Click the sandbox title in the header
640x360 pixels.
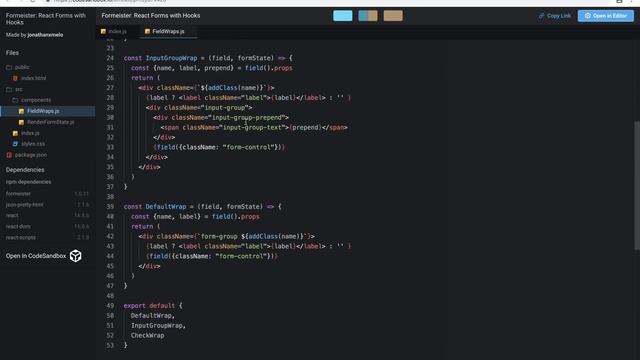pos(151,16)
